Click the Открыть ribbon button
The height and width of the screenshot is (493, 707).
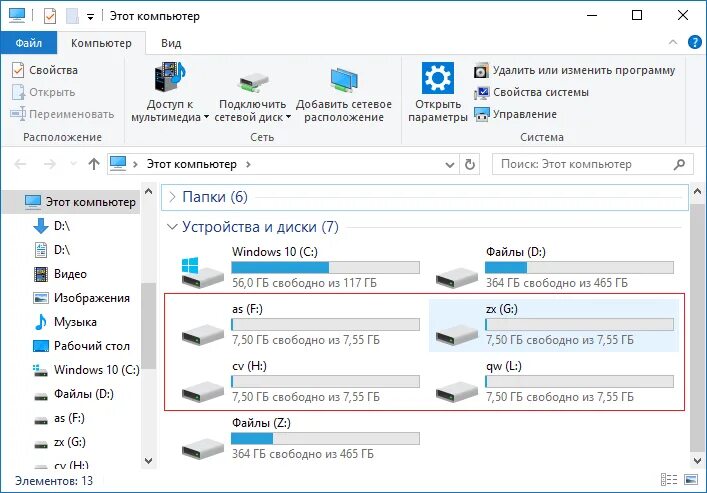[x=43, y=92]
